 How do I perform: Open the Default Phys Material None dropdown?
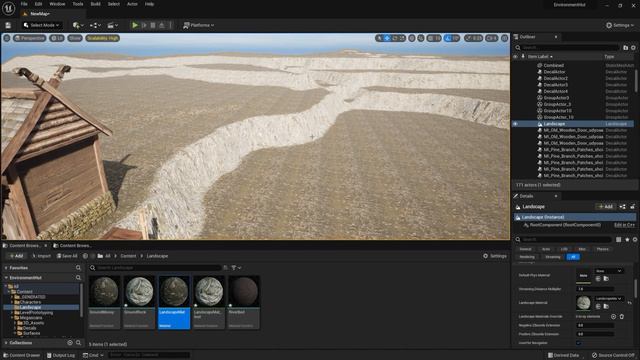pos(608,271)
